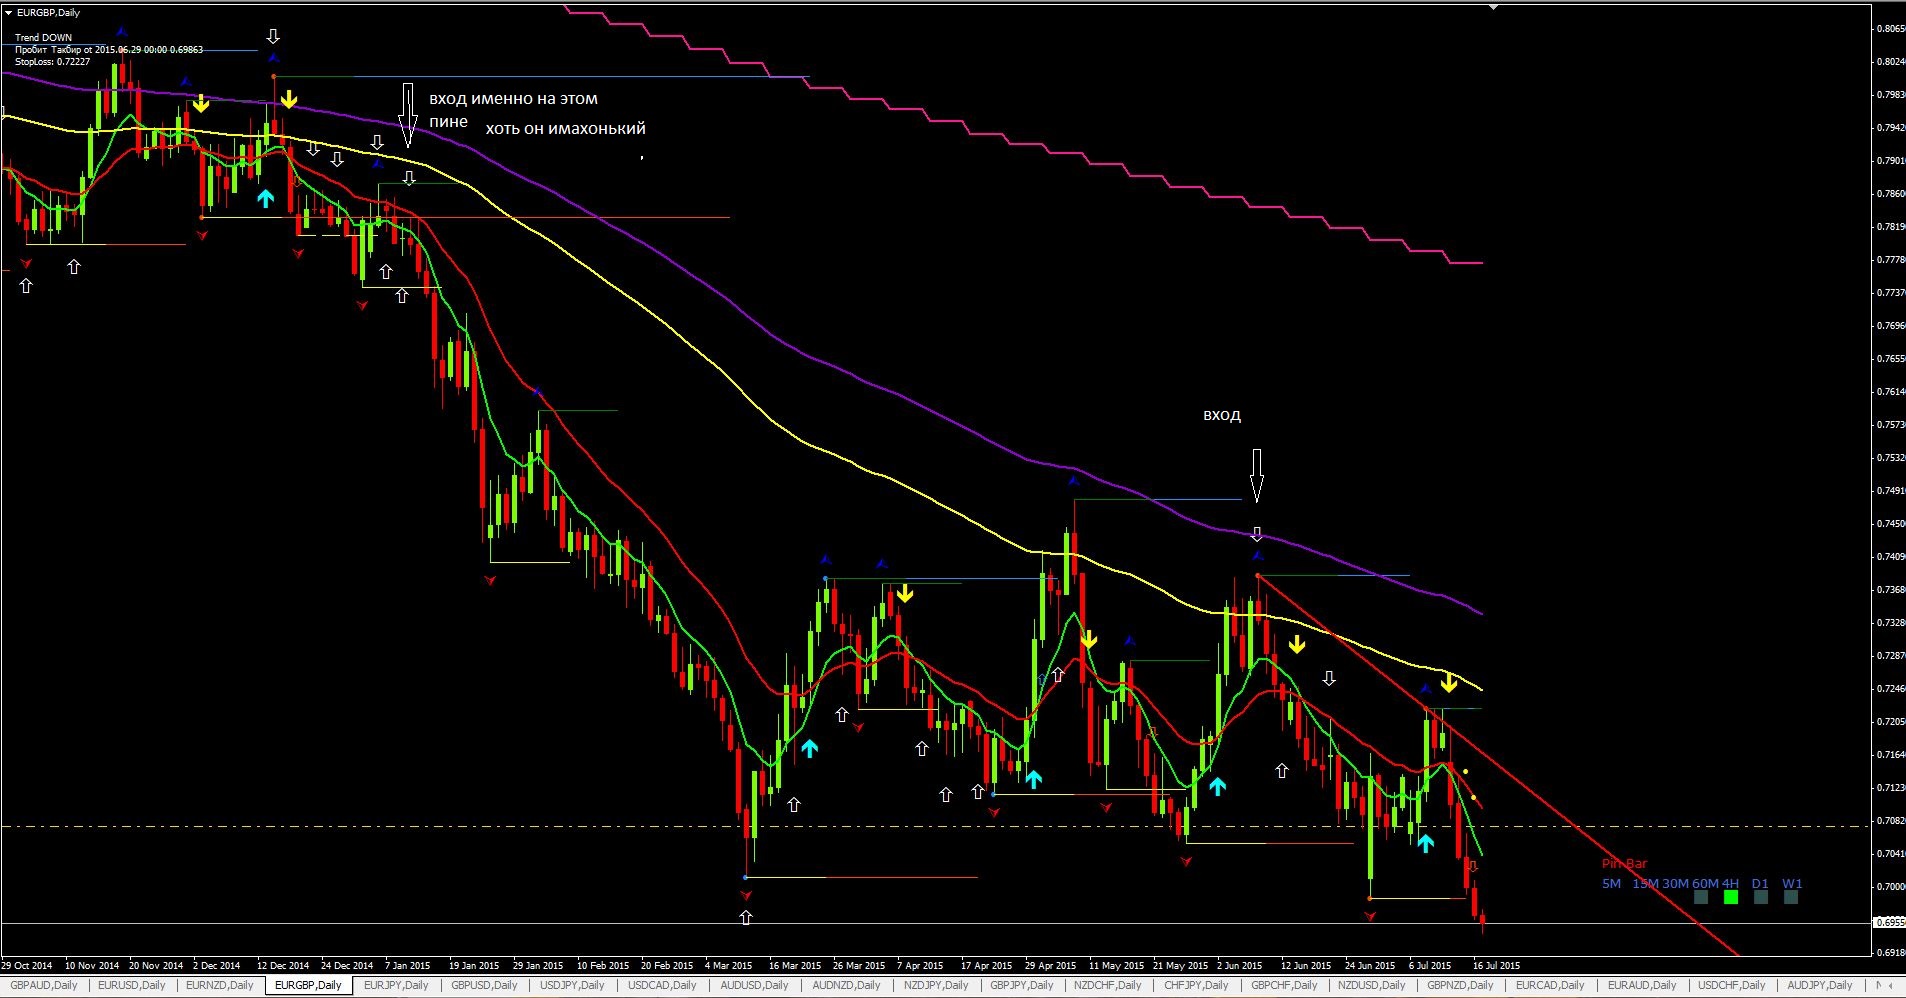Image resolution: width=1906 pixels, height=998 pixels.
Task: Switch to the GBPAUD,Daily chart tab
Action: point(44,985)
